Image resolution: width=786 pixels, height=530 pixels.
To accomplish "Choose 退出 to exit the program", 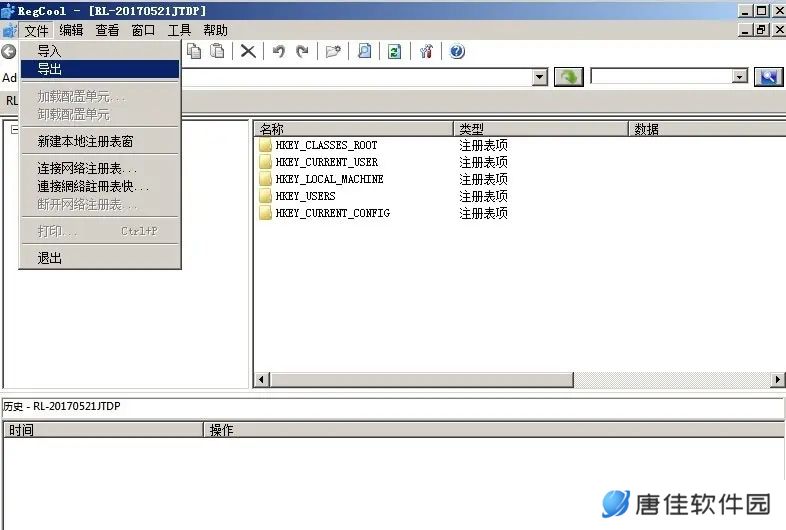I will click(100, 258).
